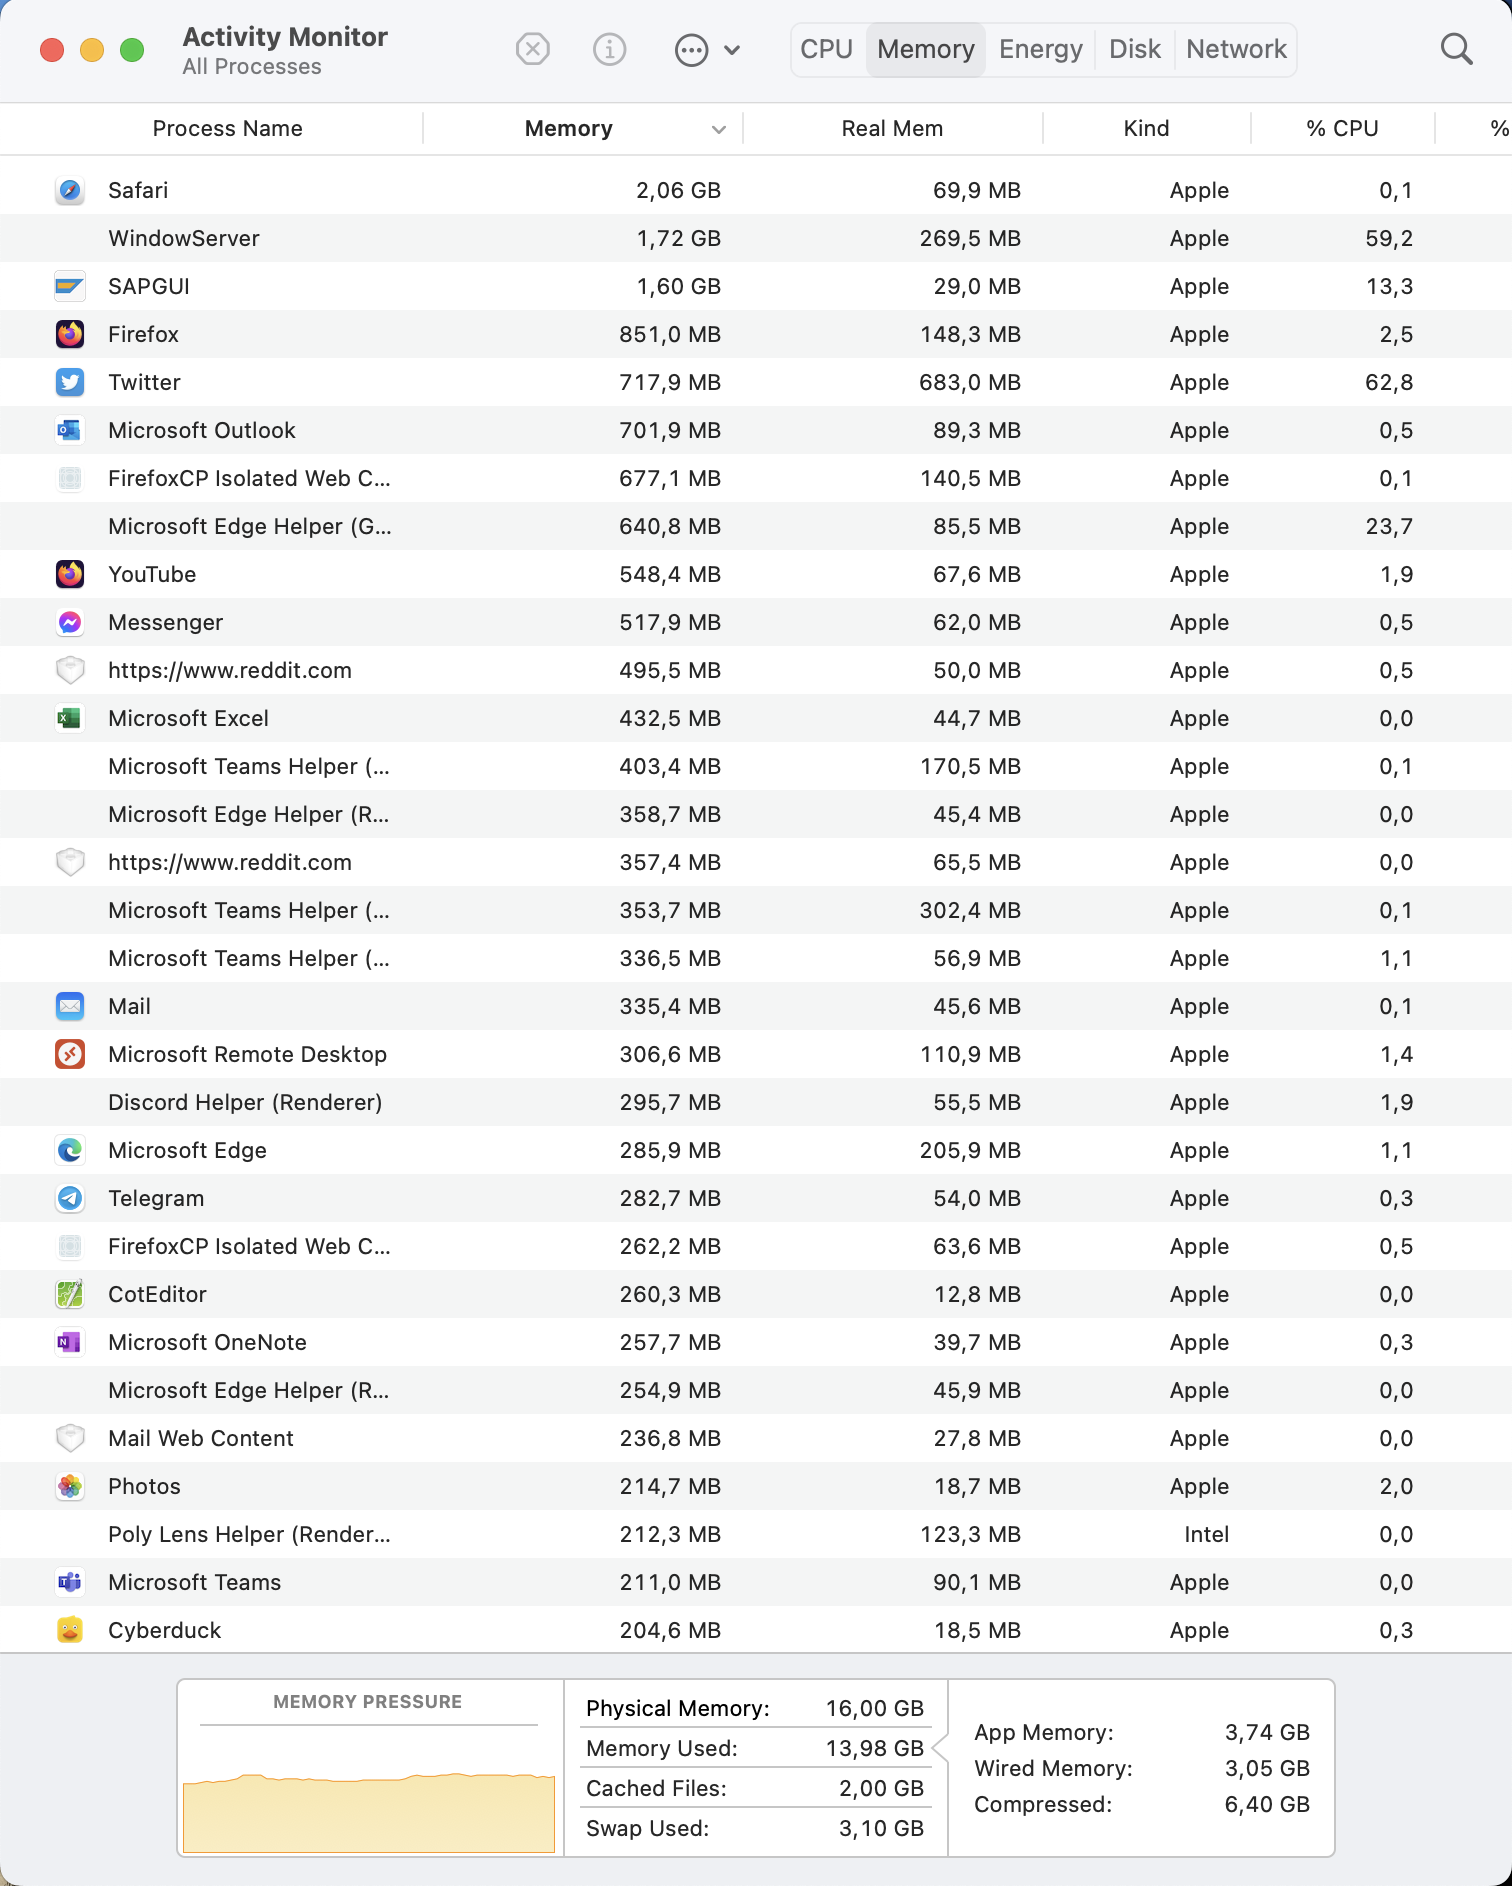The height and width of the screenshot is (1886, 1512).
Task: Toggle sort order arrow in Memory column
Action: point(718,129)
